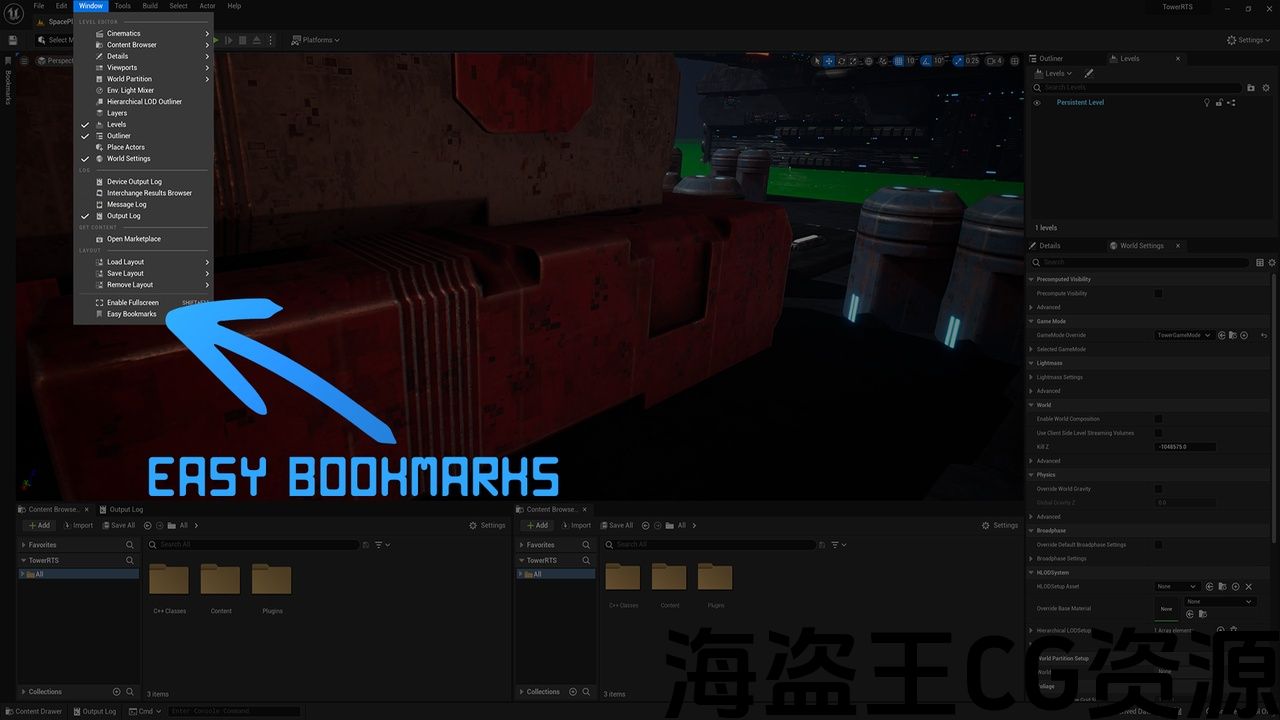Image resolution: width=1280 pixels, height=720 pixels.
Task: Open the GameMode Override dropdown
Action: (x=1184, y=335)
